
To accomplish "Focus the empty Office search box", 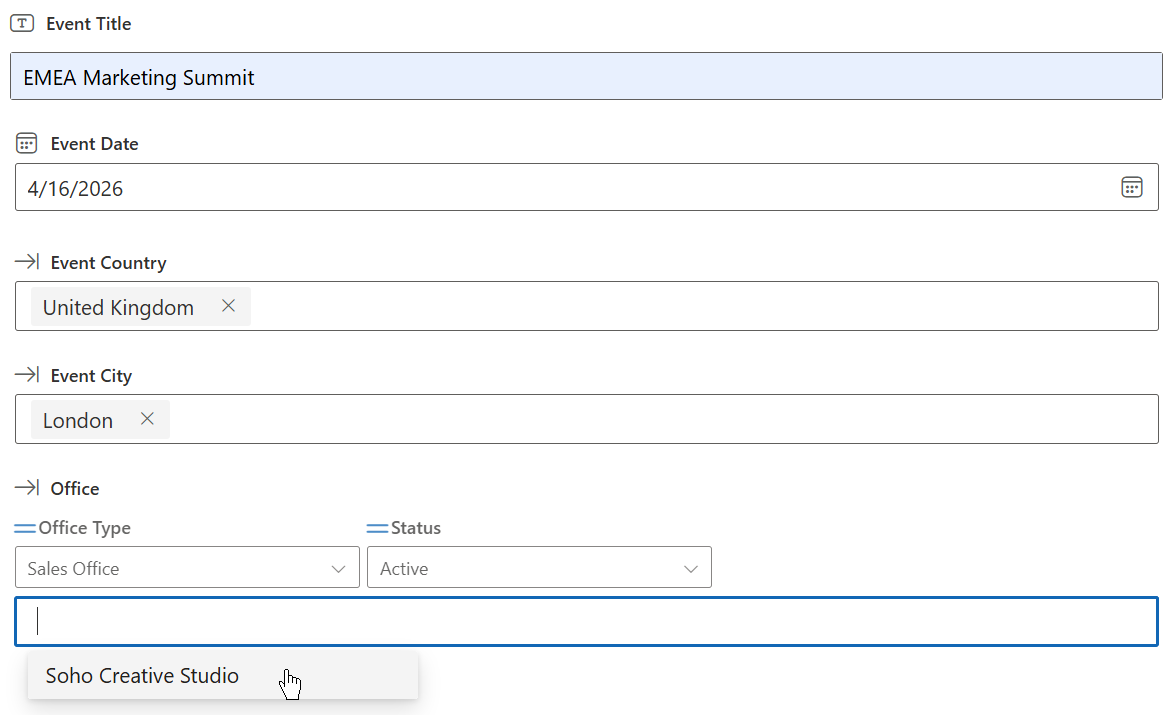I will (586, 621).
